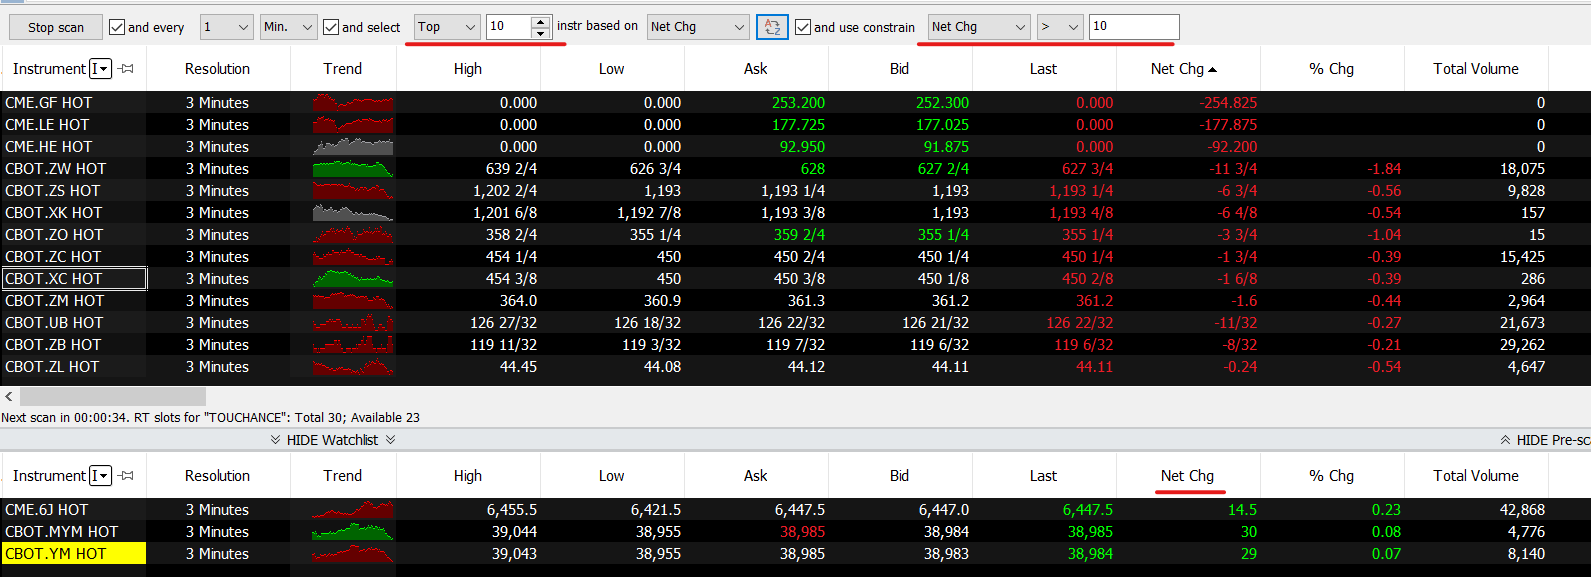Select the highlighted CBOT.YM HOT instrument
Image resolution: width=1591 pixels, height=577 pixels.
click(74, 554)
